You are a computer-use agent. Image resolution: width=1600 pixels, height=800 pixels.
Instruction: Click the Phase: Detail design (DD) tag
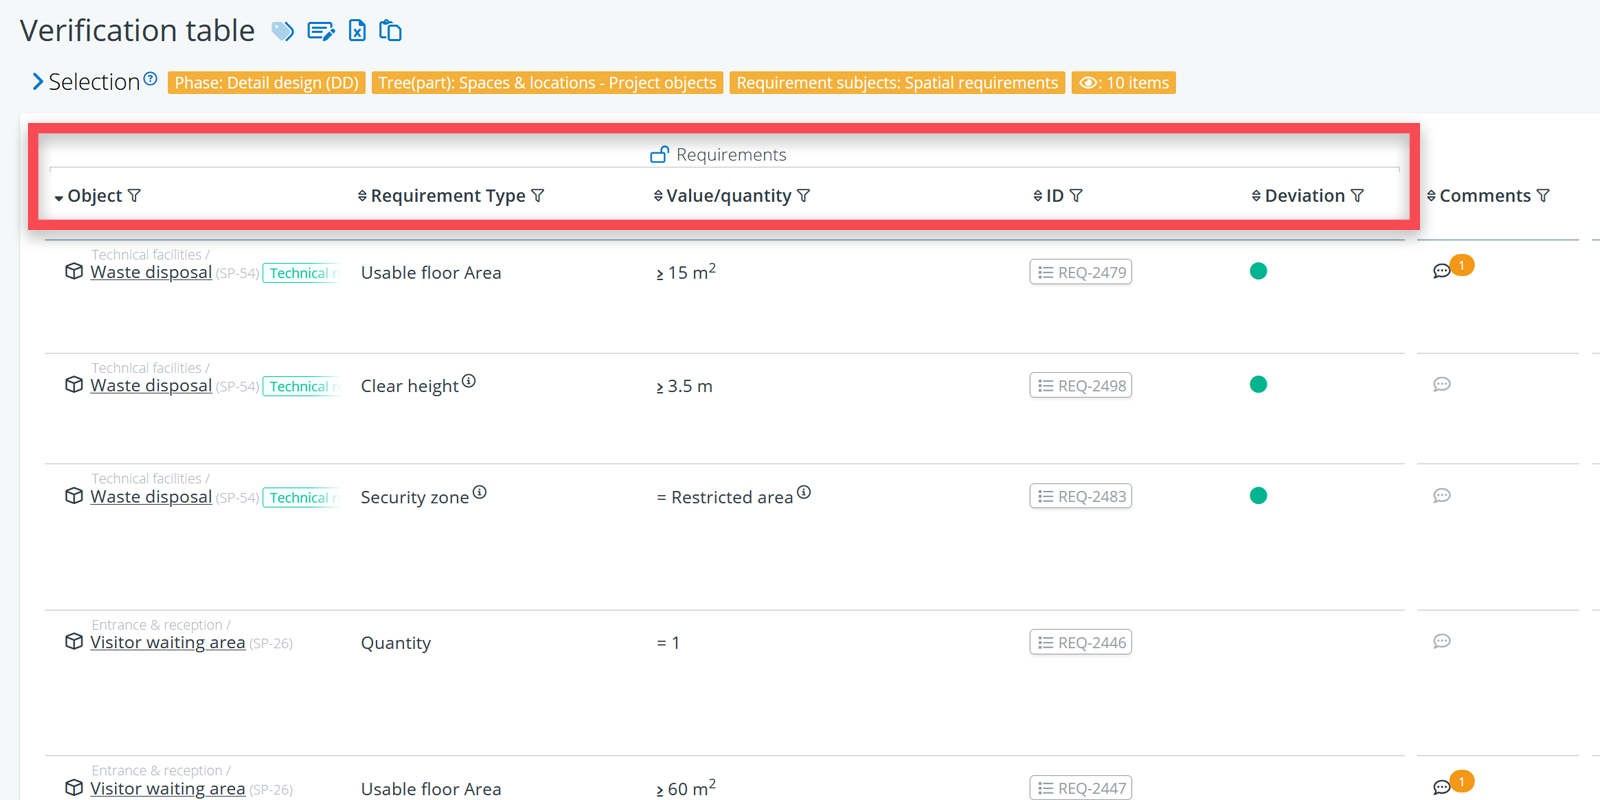pyautogui.click(x=266, y=83)
